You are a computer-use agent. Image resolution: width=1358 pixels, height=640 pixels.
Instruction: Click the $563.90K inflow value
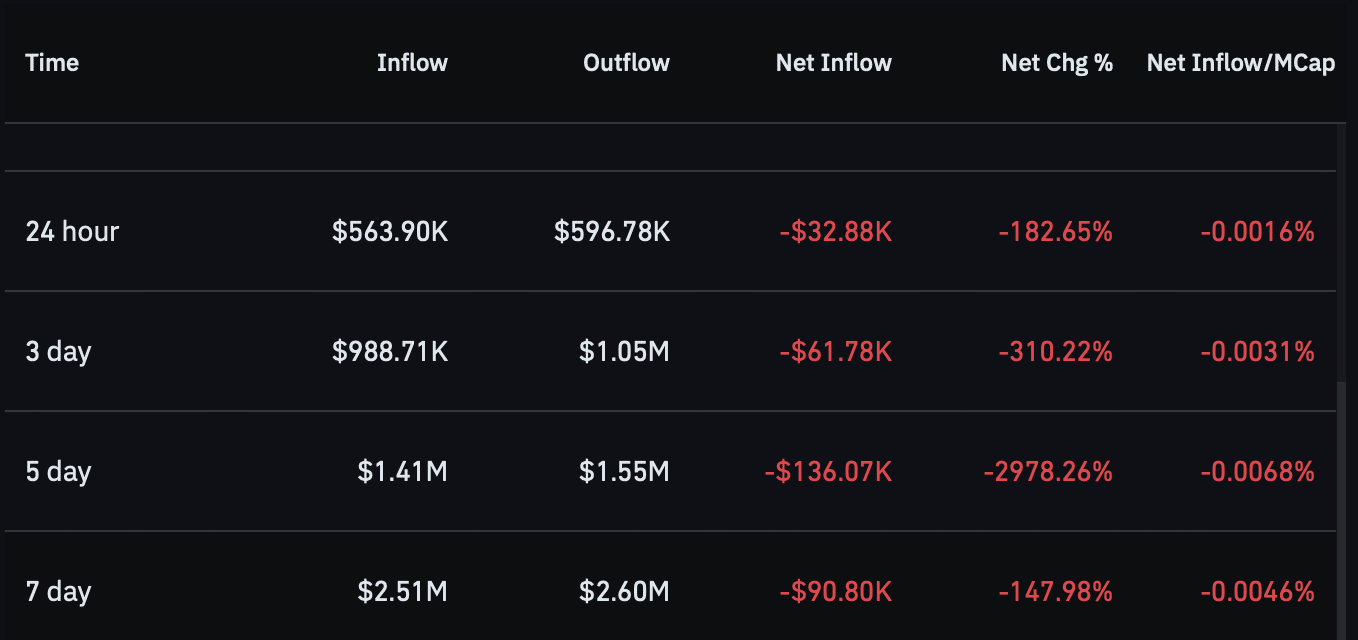391,232
